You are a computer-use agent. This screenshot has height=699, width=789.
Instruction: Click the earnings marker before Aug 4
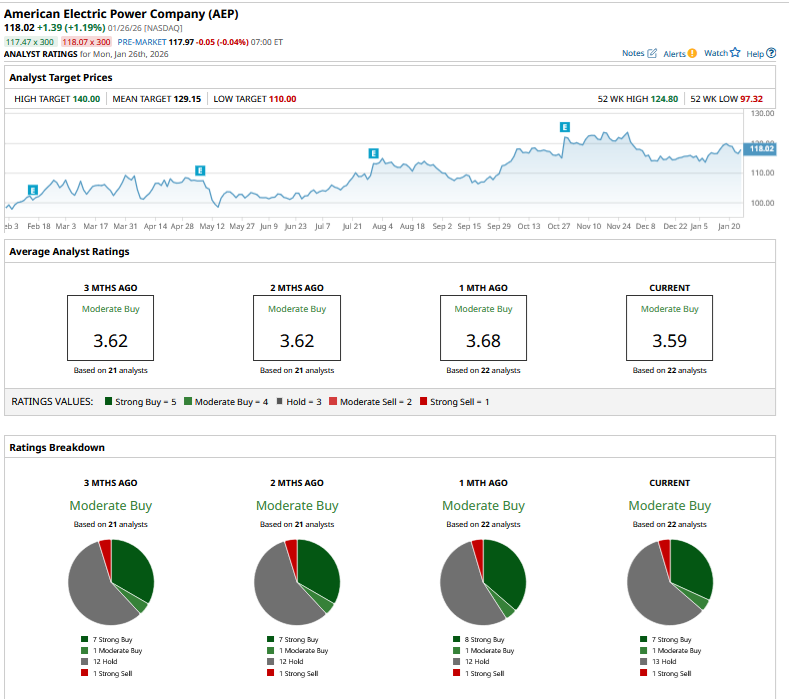coord(373,153)
